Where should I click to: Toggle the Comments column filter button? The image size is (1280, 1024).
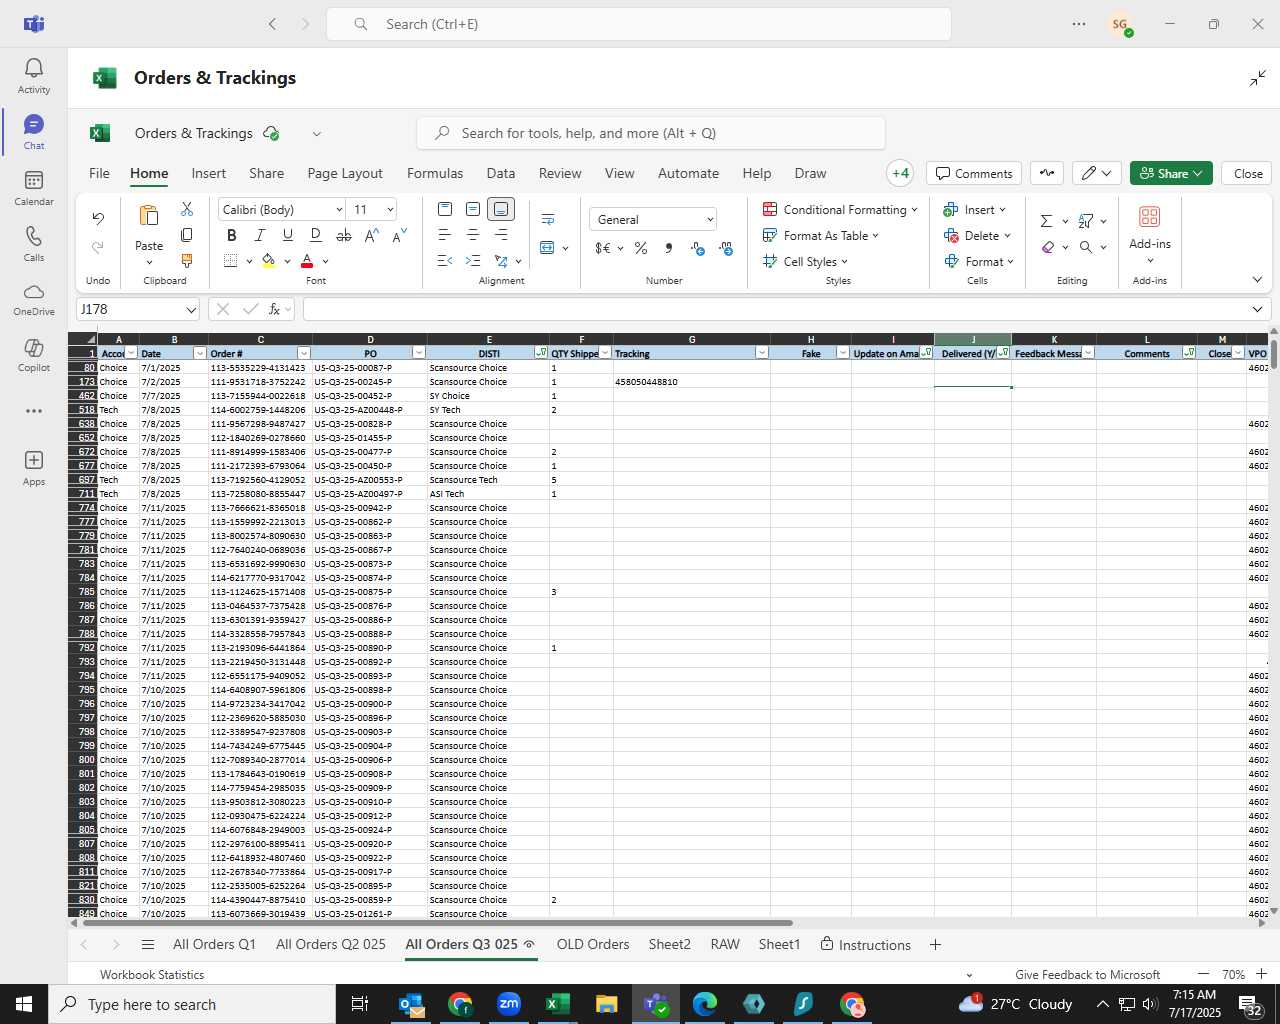(x=1189, y=353)
